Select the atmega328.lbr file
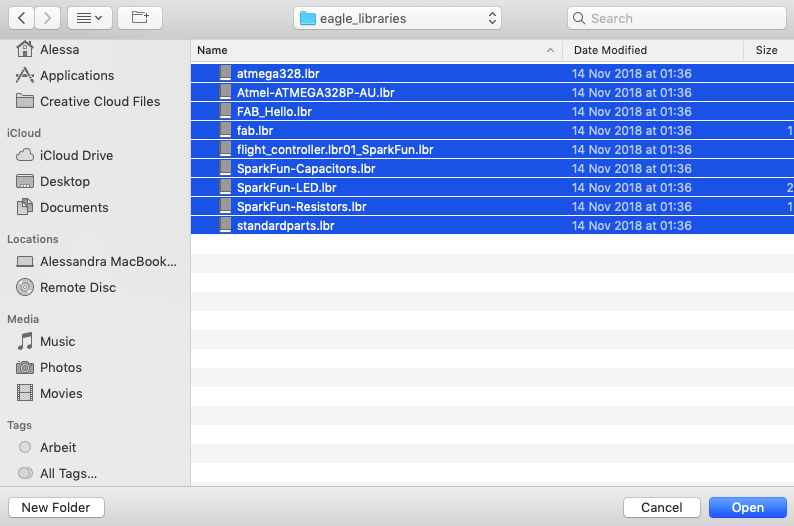794x526 pixels. tap(492, 73)
